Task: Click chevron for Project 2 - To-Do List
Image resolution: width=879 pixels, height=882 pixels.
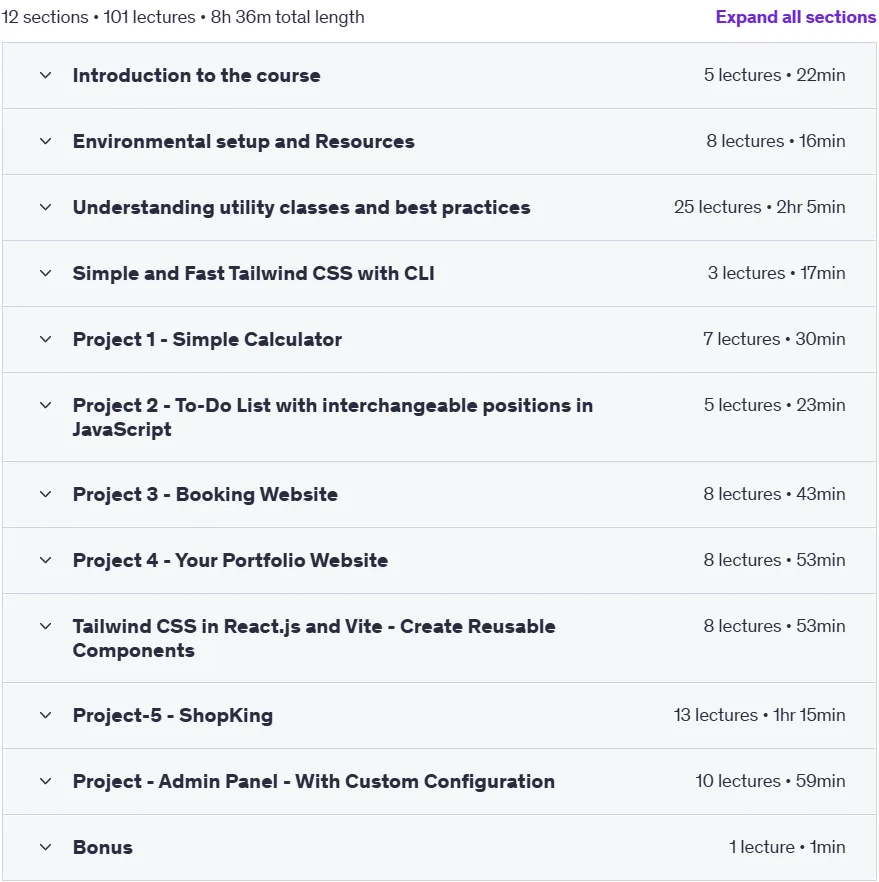Action: click(46, 405)
